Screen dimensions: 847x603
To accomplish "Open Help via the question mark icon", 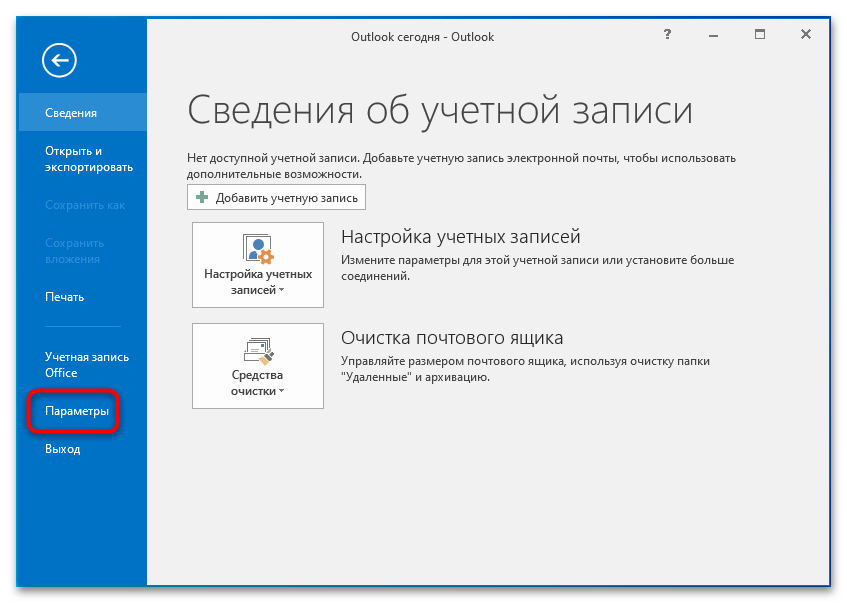I will 668,36.
